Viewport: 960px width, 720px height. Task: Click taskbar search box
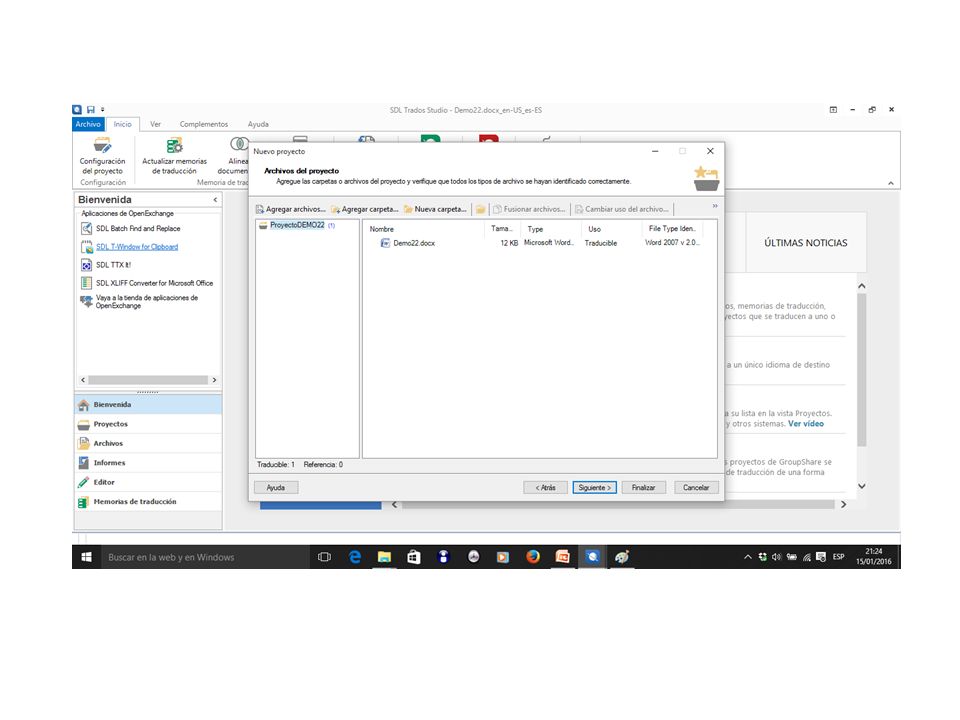coord(205,557)
